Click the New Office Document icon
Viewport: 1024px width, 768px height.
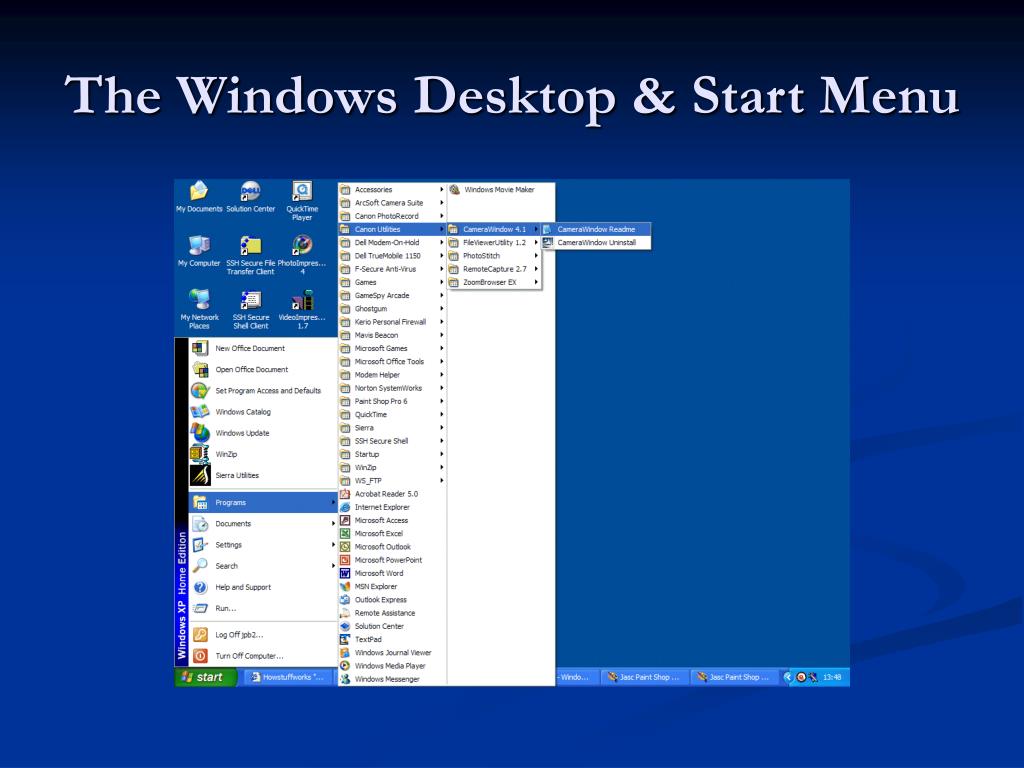tap(200, 348)
